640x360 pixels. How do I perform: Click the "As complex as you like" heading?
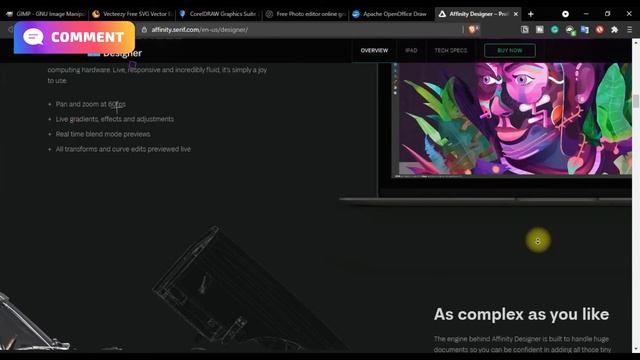point(522,314)
